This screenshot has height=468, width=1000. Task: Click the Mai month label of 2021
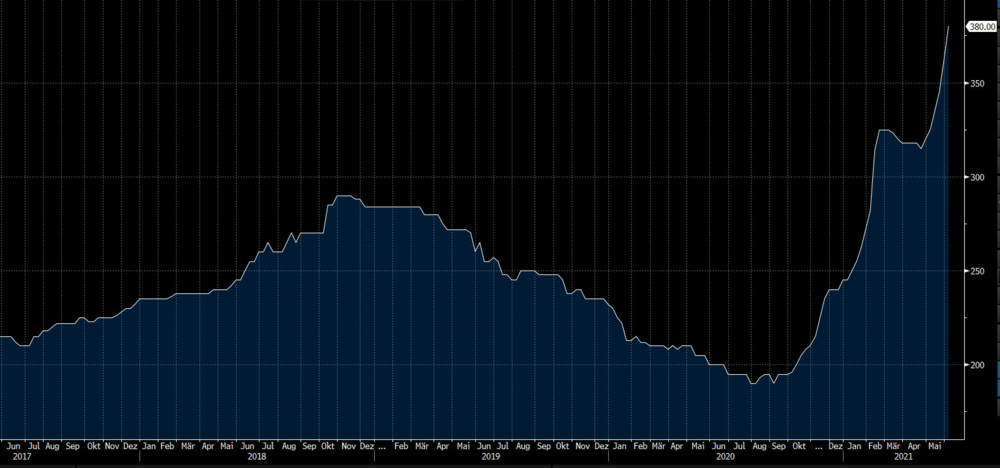click(935, 446)
